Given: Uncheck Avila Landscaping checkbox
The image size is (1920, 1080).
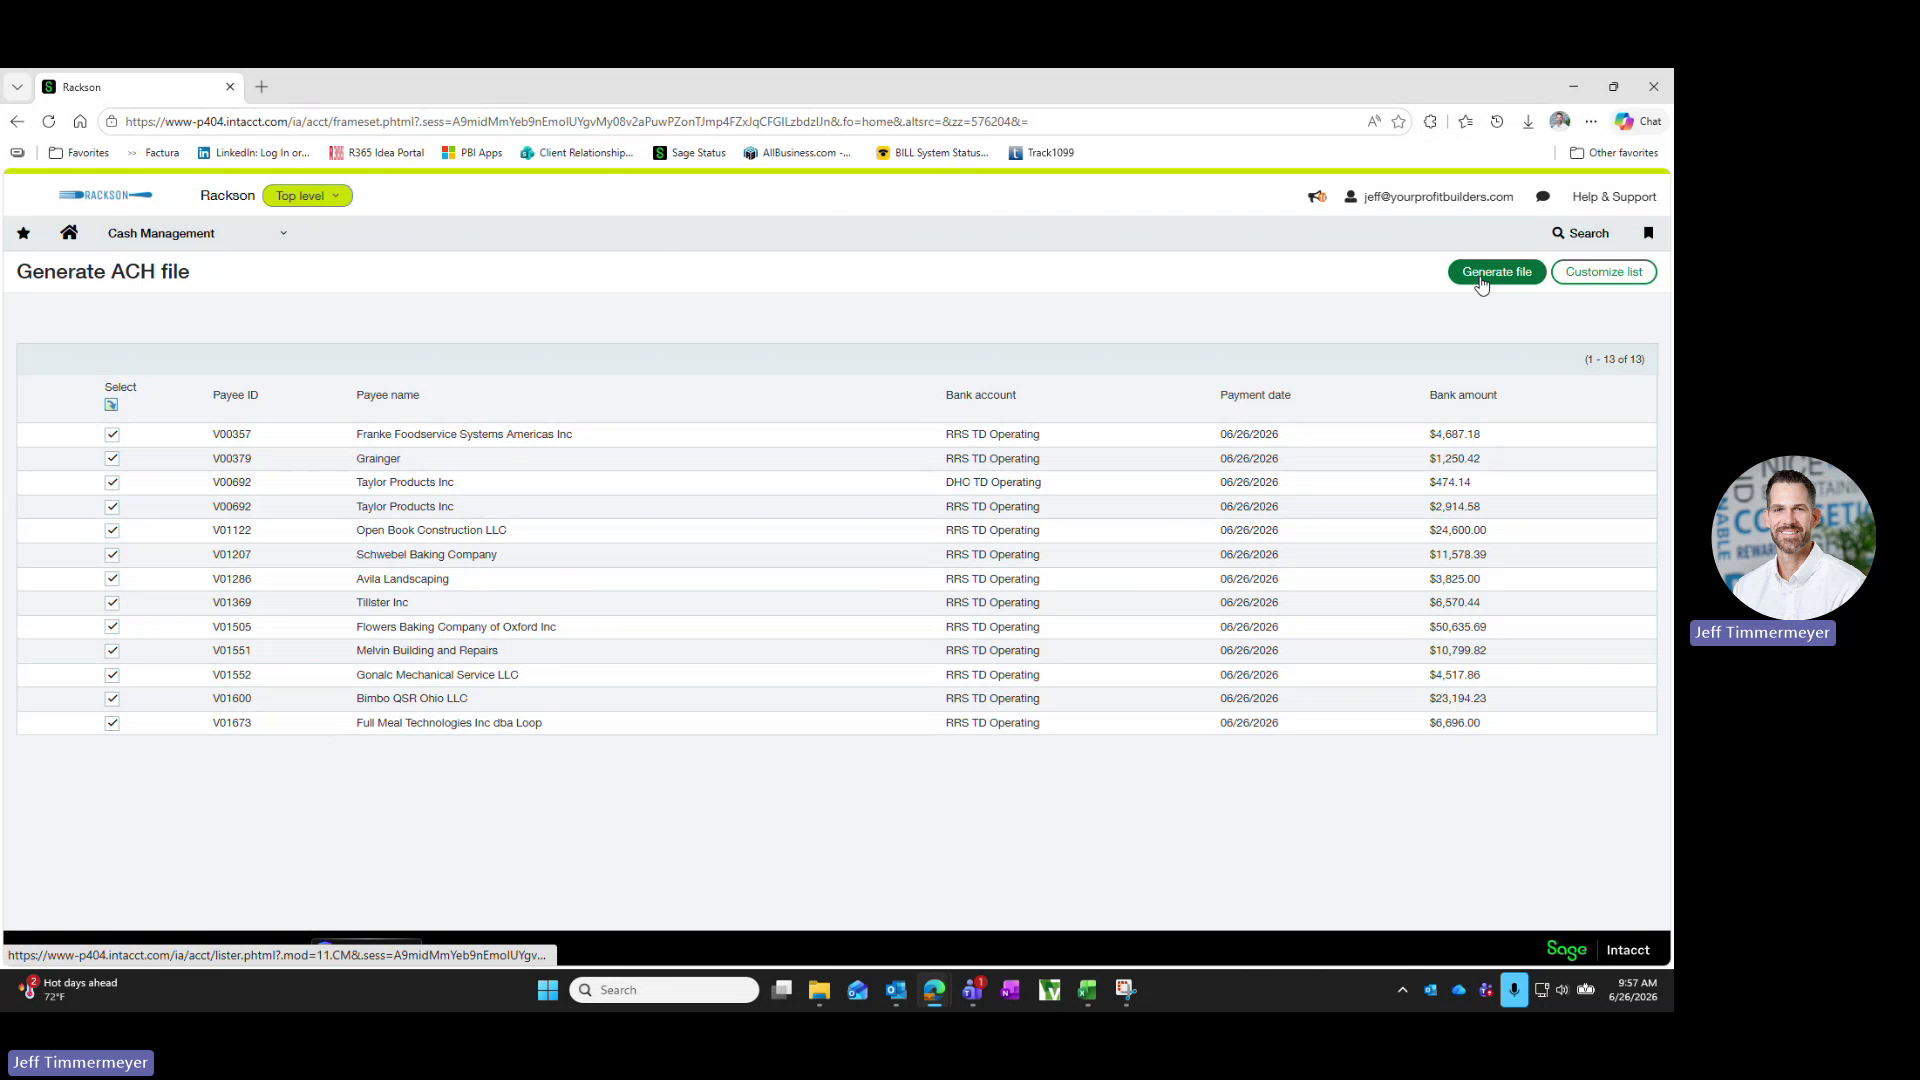Looking at the screenshot, I should click(x=112, y=579).
